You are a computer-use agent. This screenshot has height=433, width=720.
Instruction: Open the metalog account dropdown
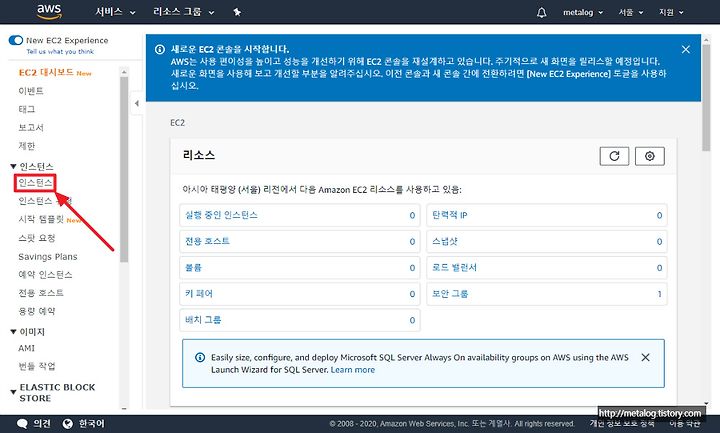(583, 12)
